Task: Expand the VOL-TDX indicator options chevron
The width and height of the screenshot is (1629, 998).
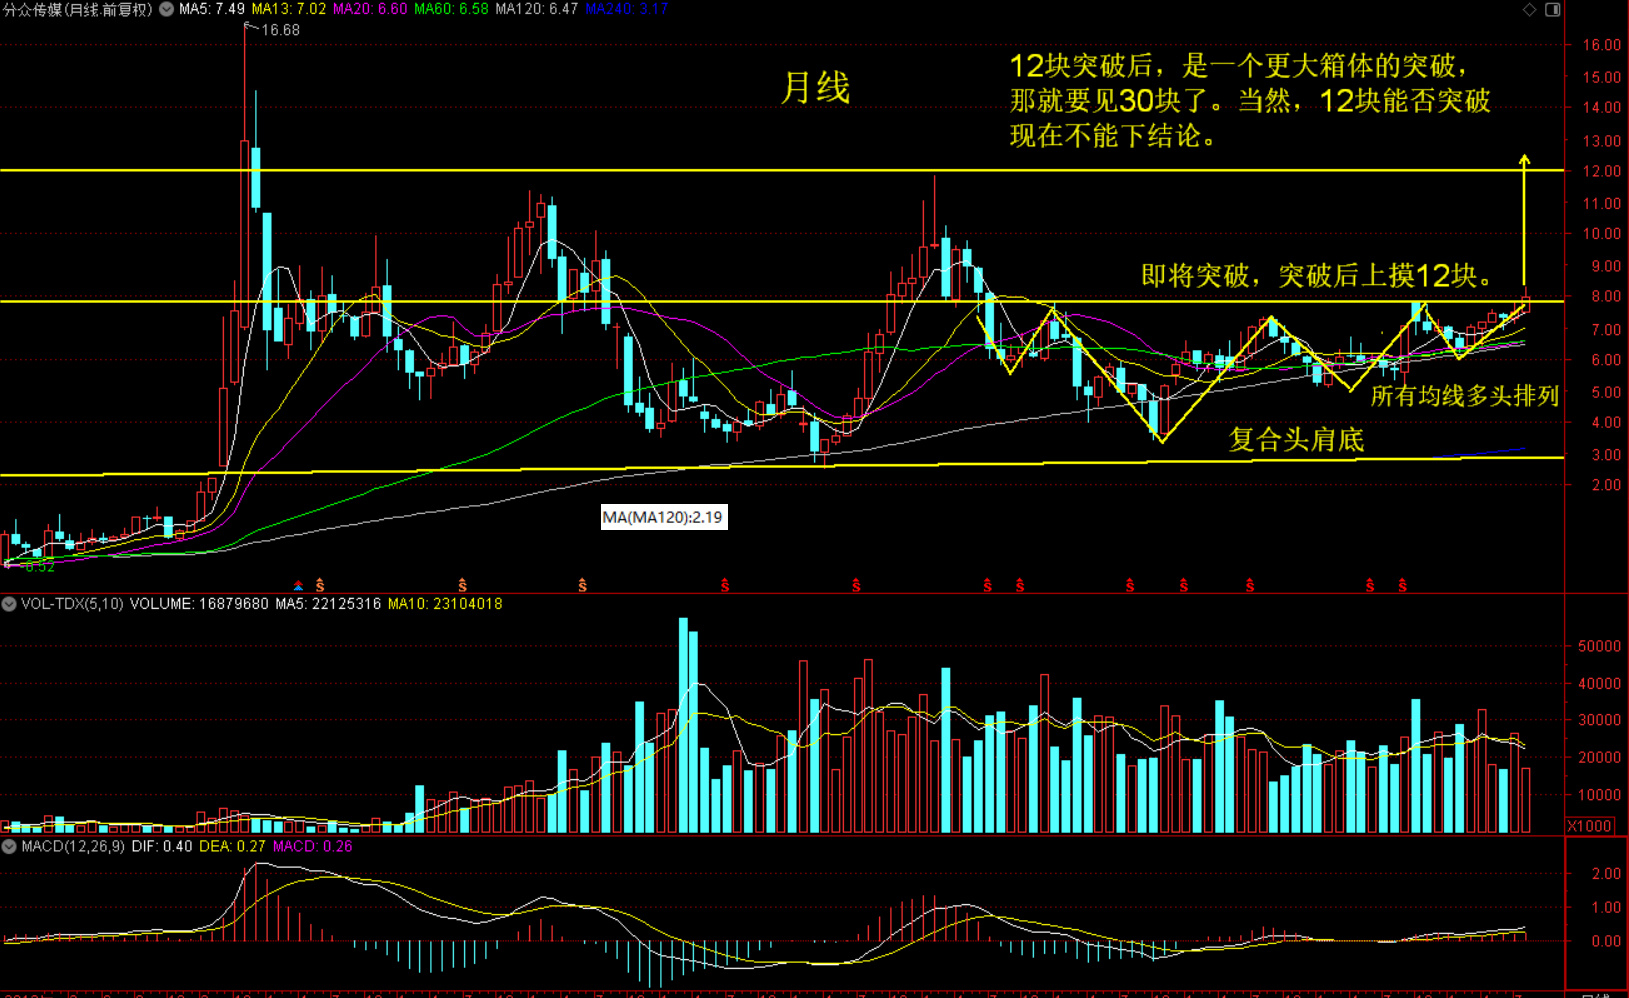Action: coord(9,604)
